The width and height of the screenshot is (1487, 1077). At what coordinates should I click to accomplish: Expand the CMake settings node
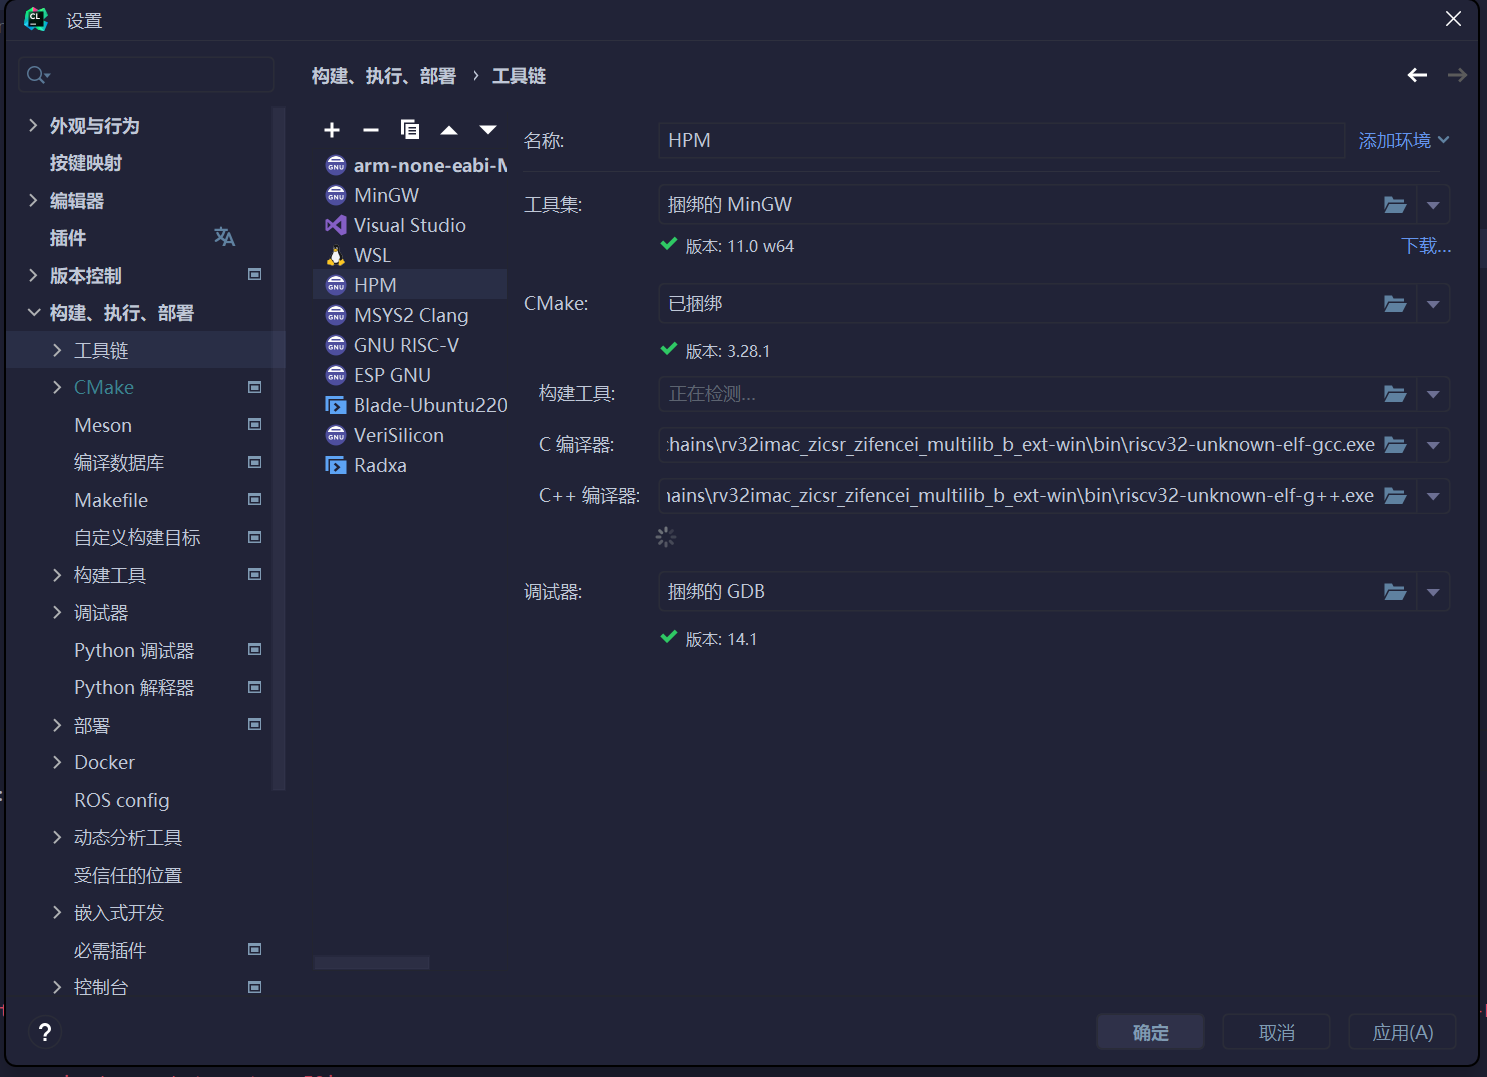(x=57, y=387)
